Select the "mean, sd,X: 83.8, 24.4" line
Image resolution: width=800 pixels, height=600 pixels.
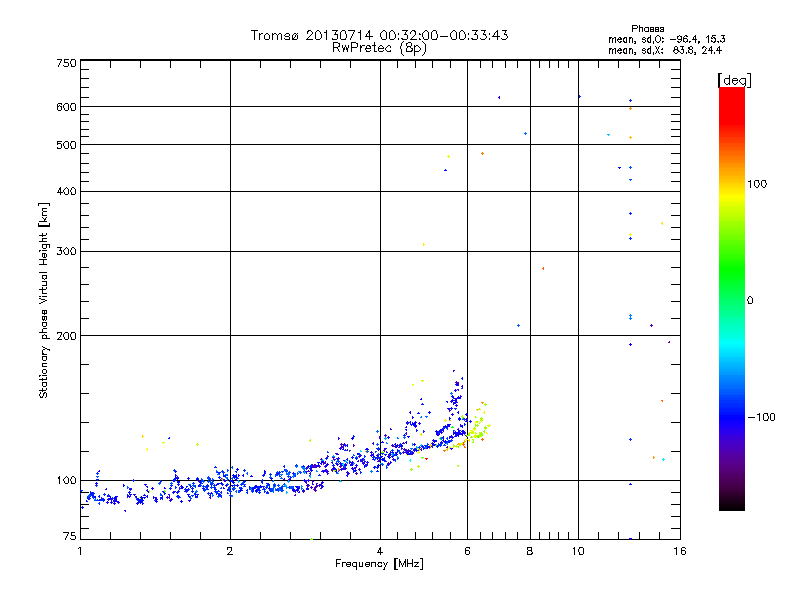coord(665,50)
